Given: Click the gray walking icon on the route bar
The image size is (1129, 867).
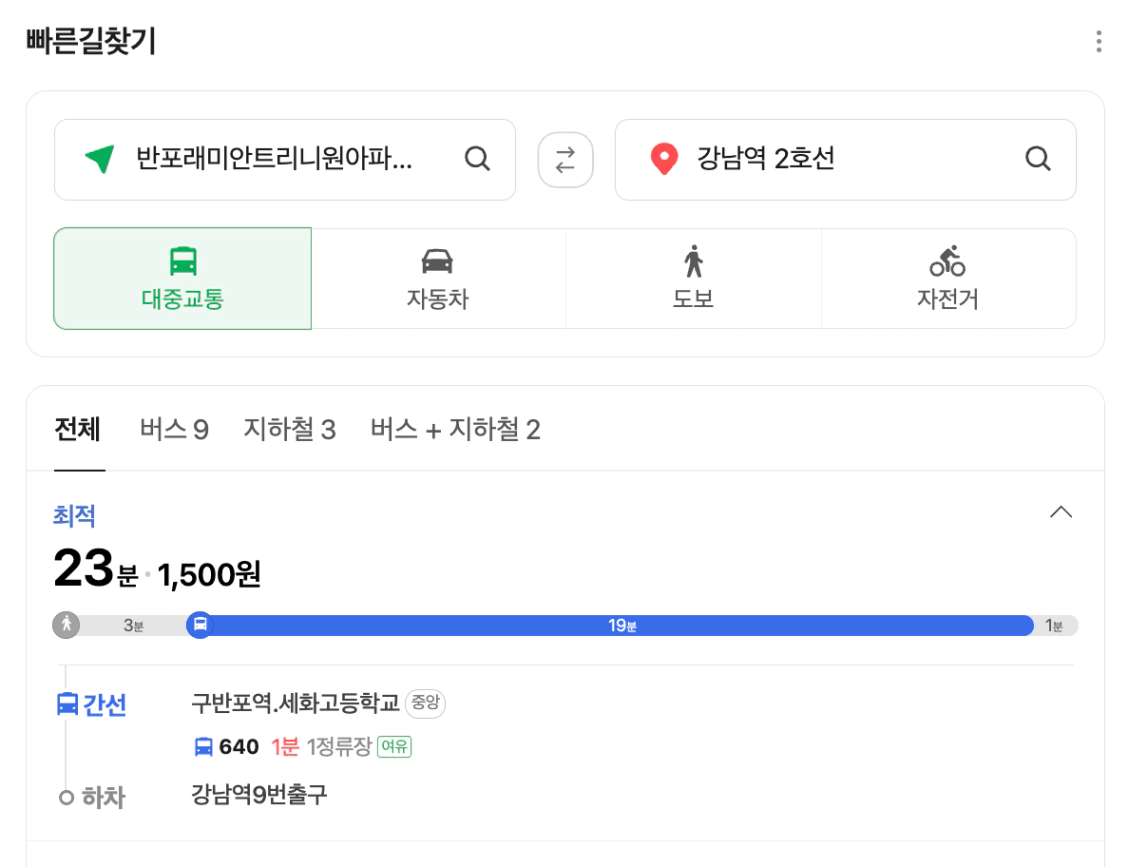Looking at the screenshot, I should pyautogui.click(x=66, y=625).
